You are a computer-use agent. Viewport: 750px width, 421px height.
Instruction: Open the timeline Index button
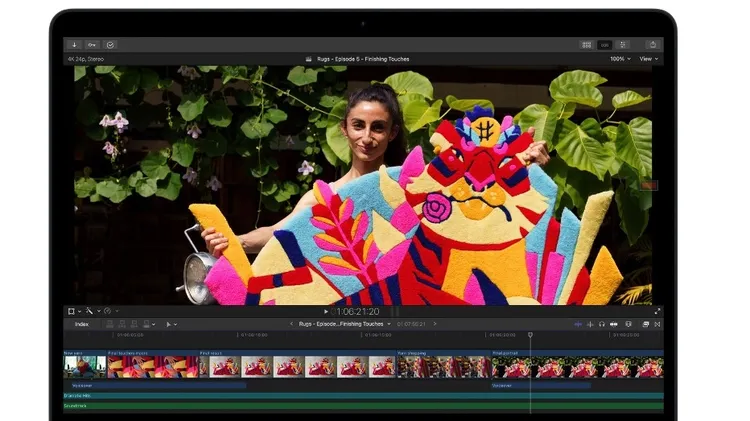pyautogui.click(x=82, y=324)
